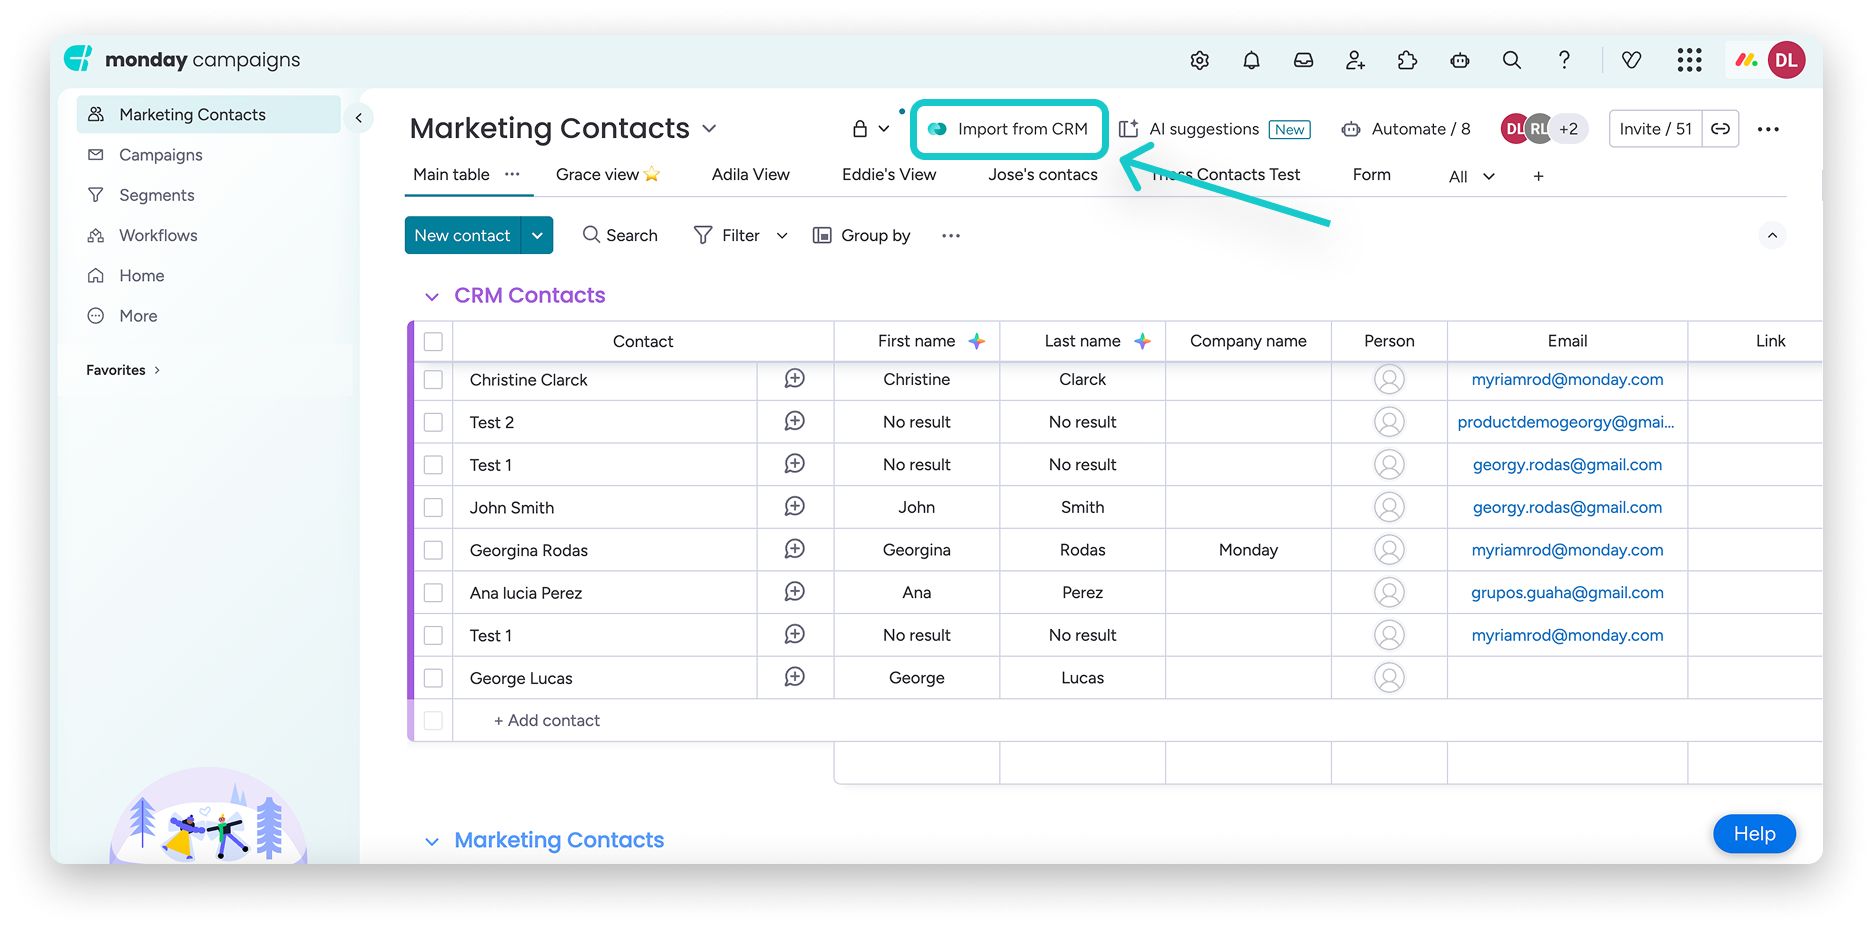Collapse the Marketing Contacts group
Viewport: 1873px width, 929px height.
[432, 842]
